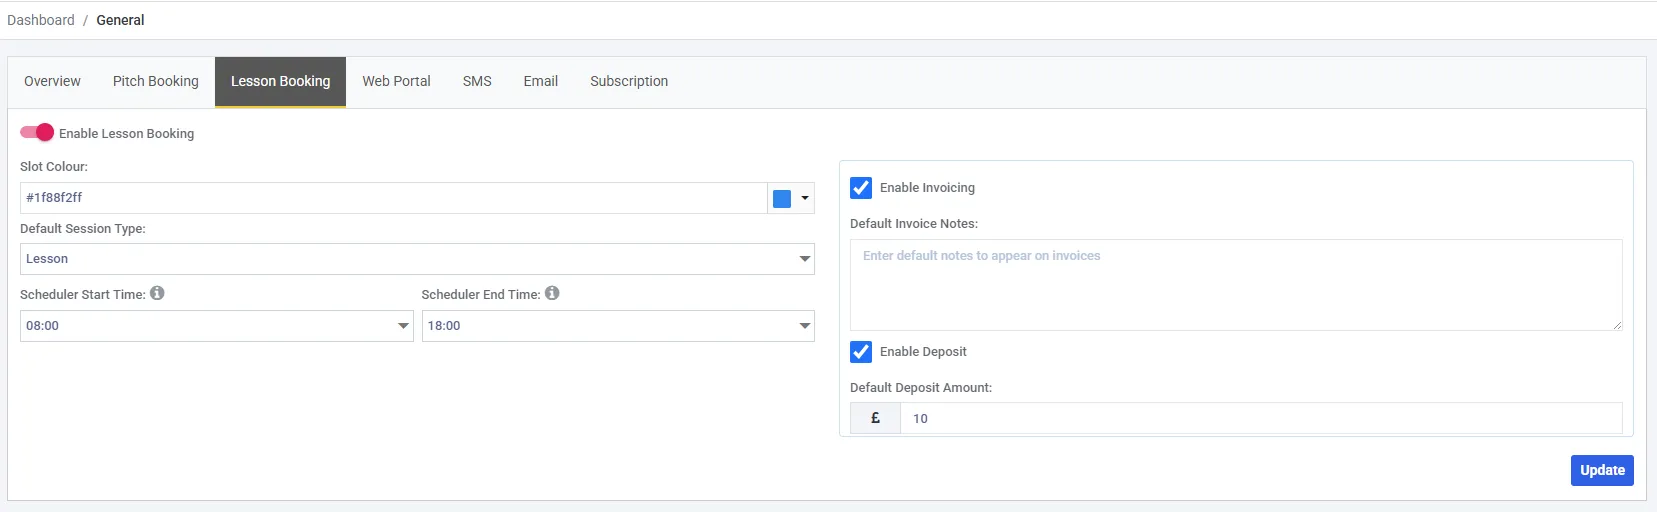1657x512 pixels.
Task: Uncheck the Enable Invoicing checkbox
Action: coord(861,187)
